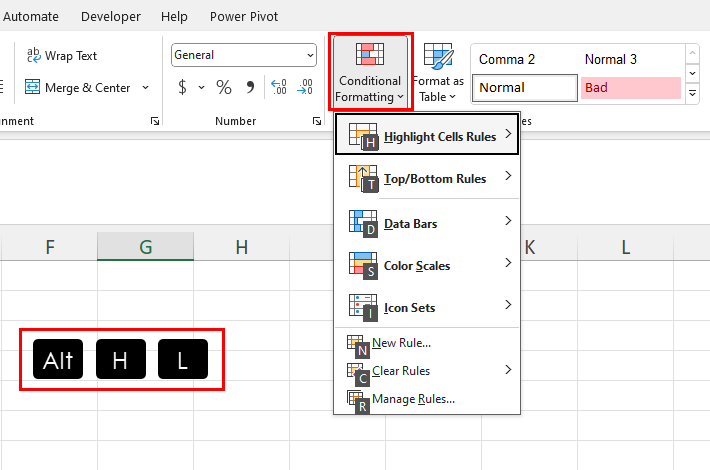
Task: Apply the Bad cell style swatch
Action: coord(631,88)
